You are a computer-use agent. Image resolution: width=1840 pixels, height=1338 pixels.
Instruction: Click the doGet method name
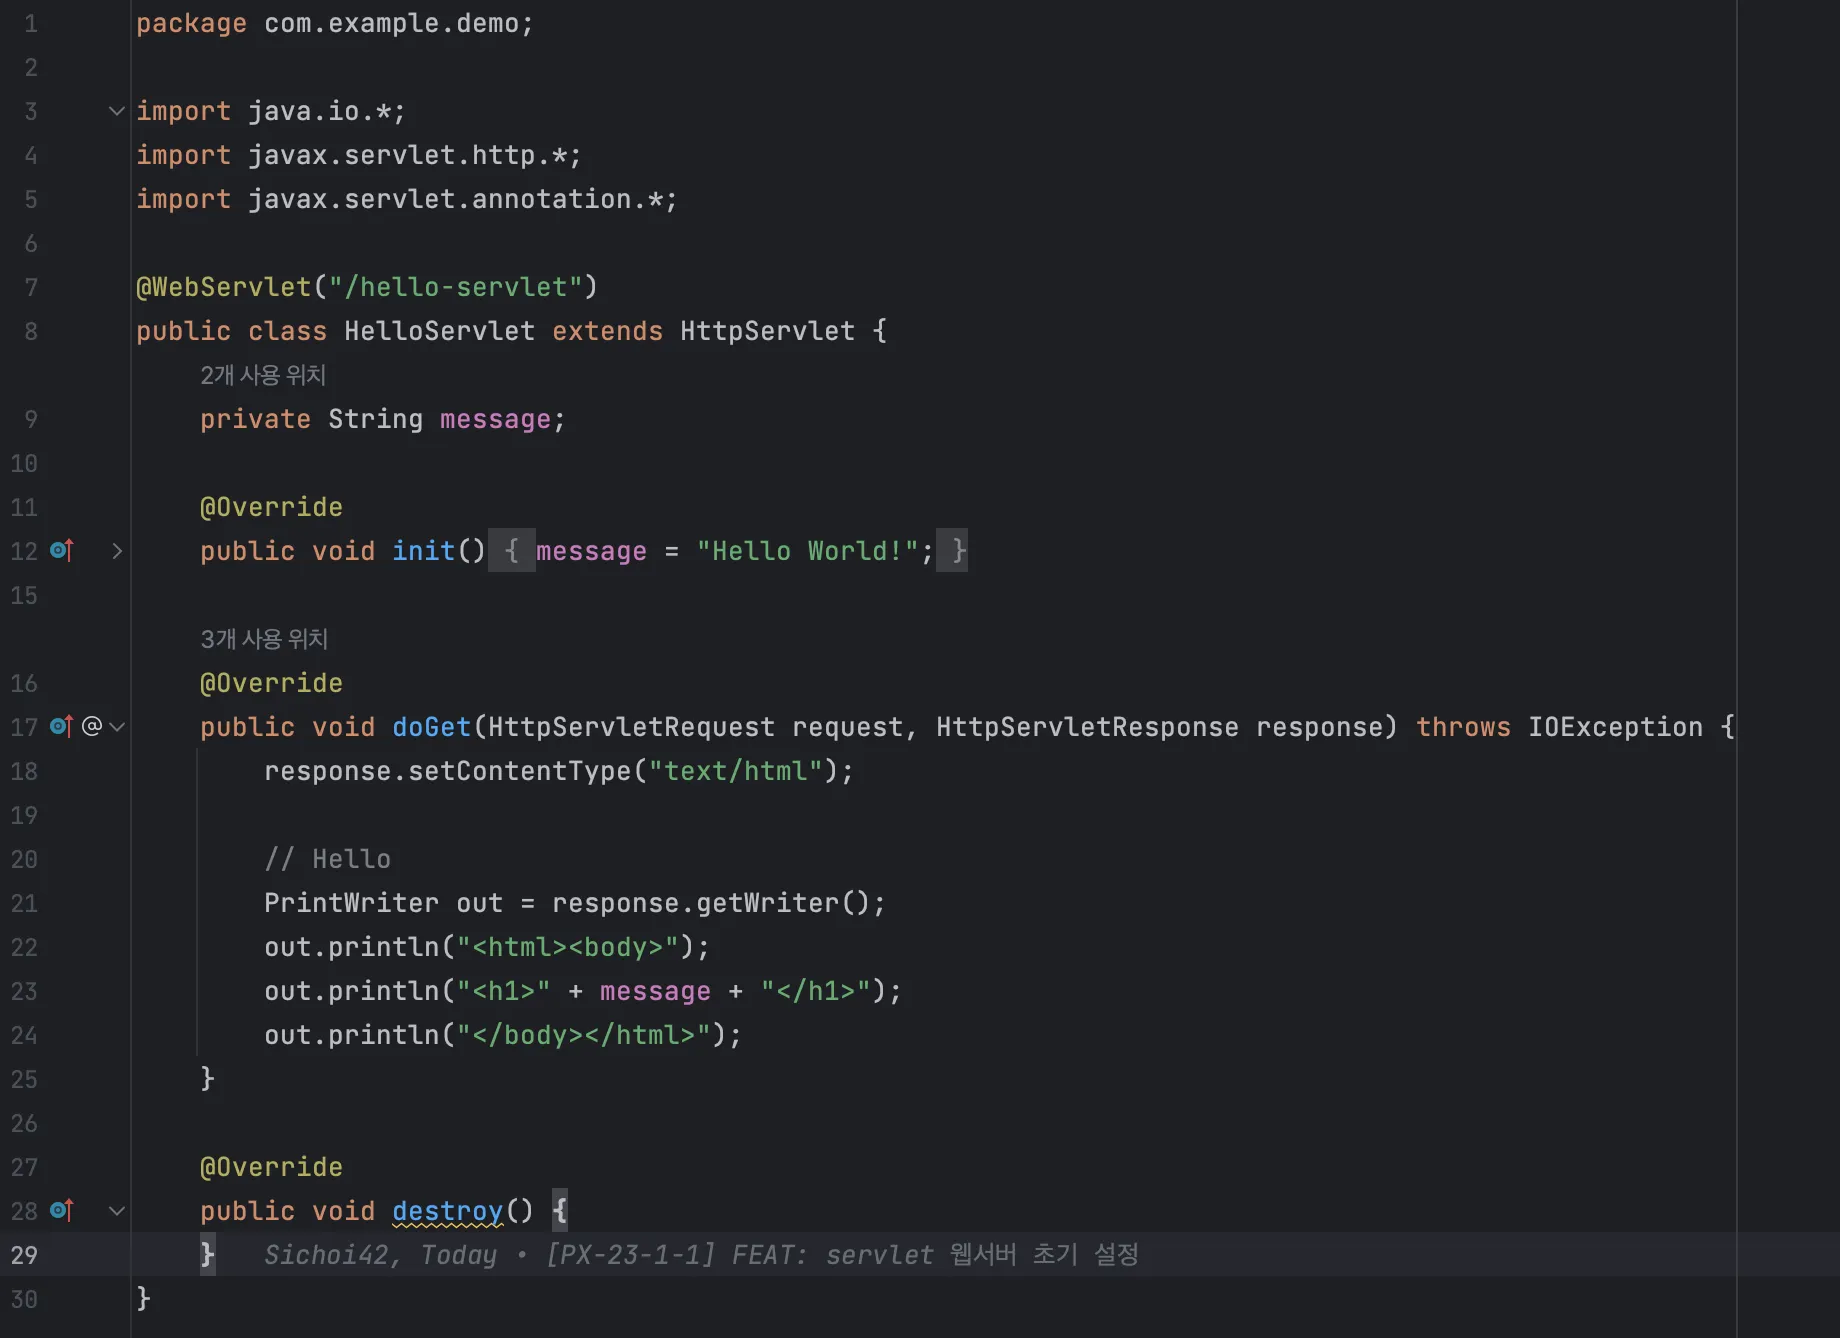[432, 727]
